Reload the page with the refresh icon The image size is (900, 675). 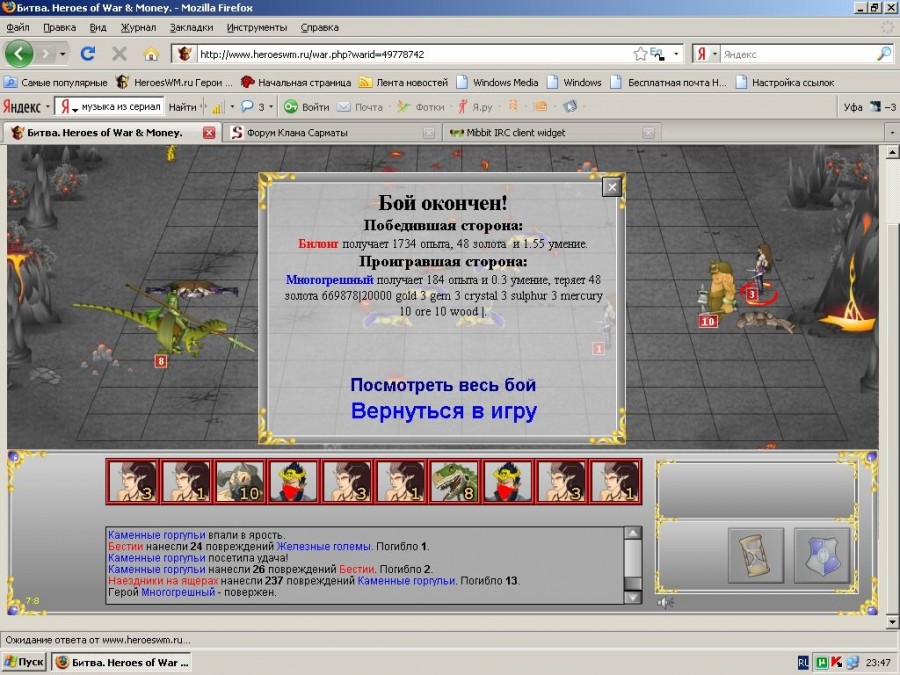[x=88, y=54]
